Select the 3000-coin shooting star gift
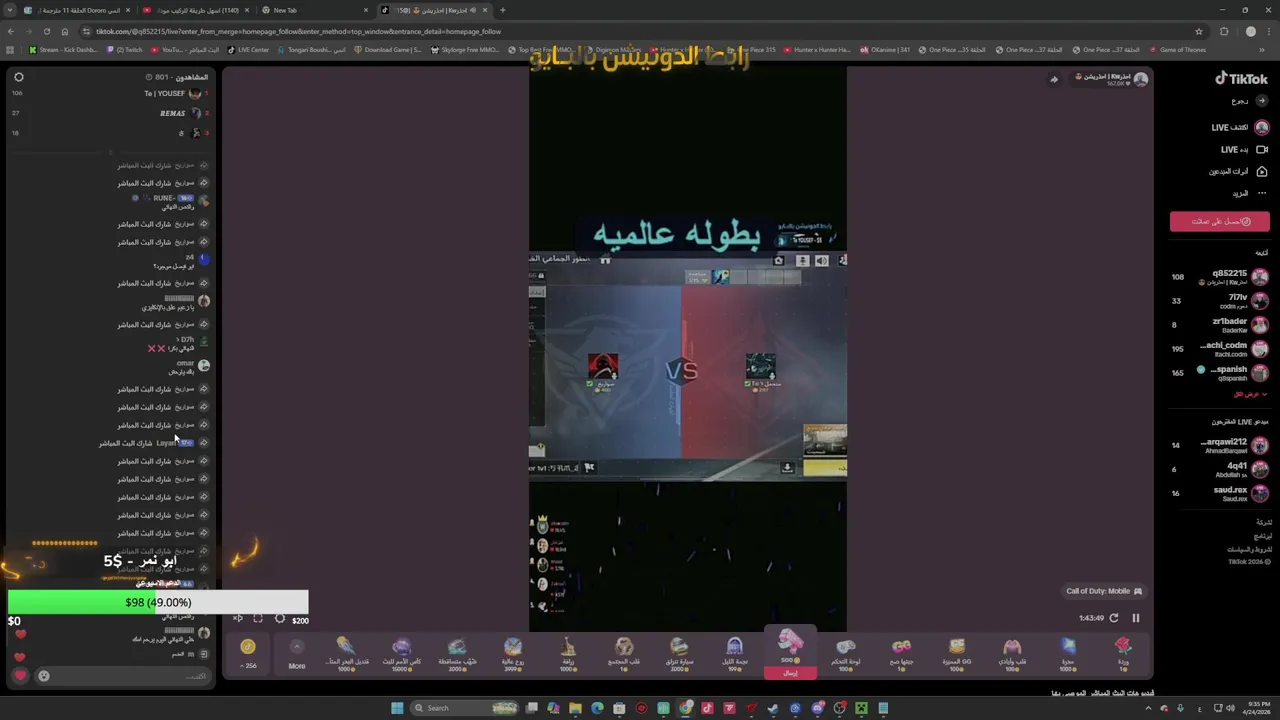Viewport: 1280px width, 720px height. point(457,653)
